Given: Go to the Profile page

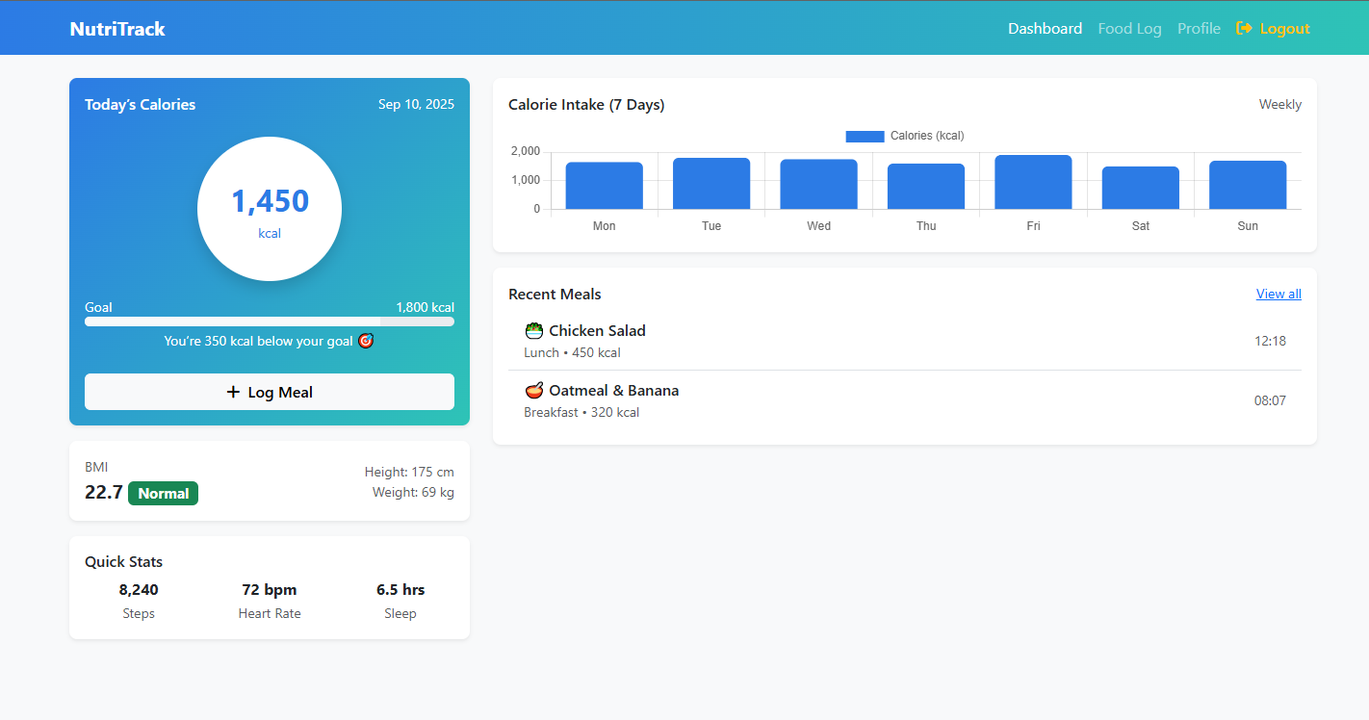Looking at the screenshot, I should 1199,28.
